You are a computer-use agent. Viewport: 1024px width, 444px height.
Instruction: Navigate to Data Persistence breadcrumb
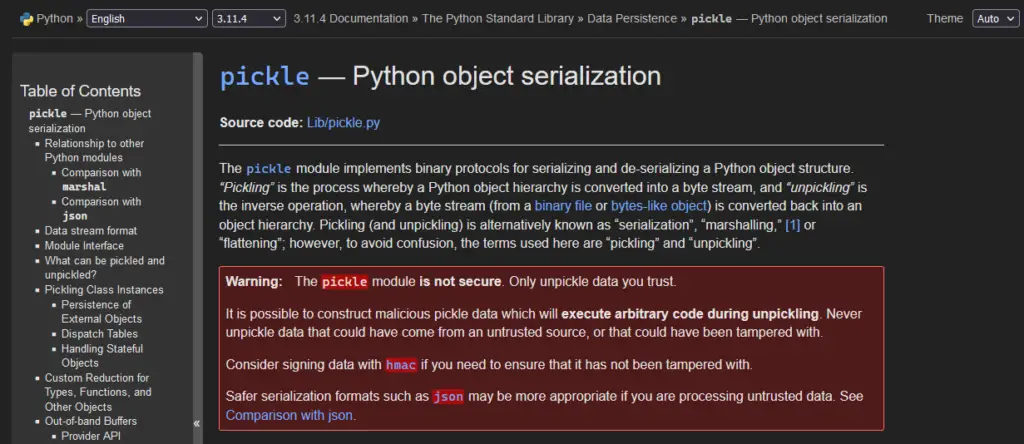point(632,18)
